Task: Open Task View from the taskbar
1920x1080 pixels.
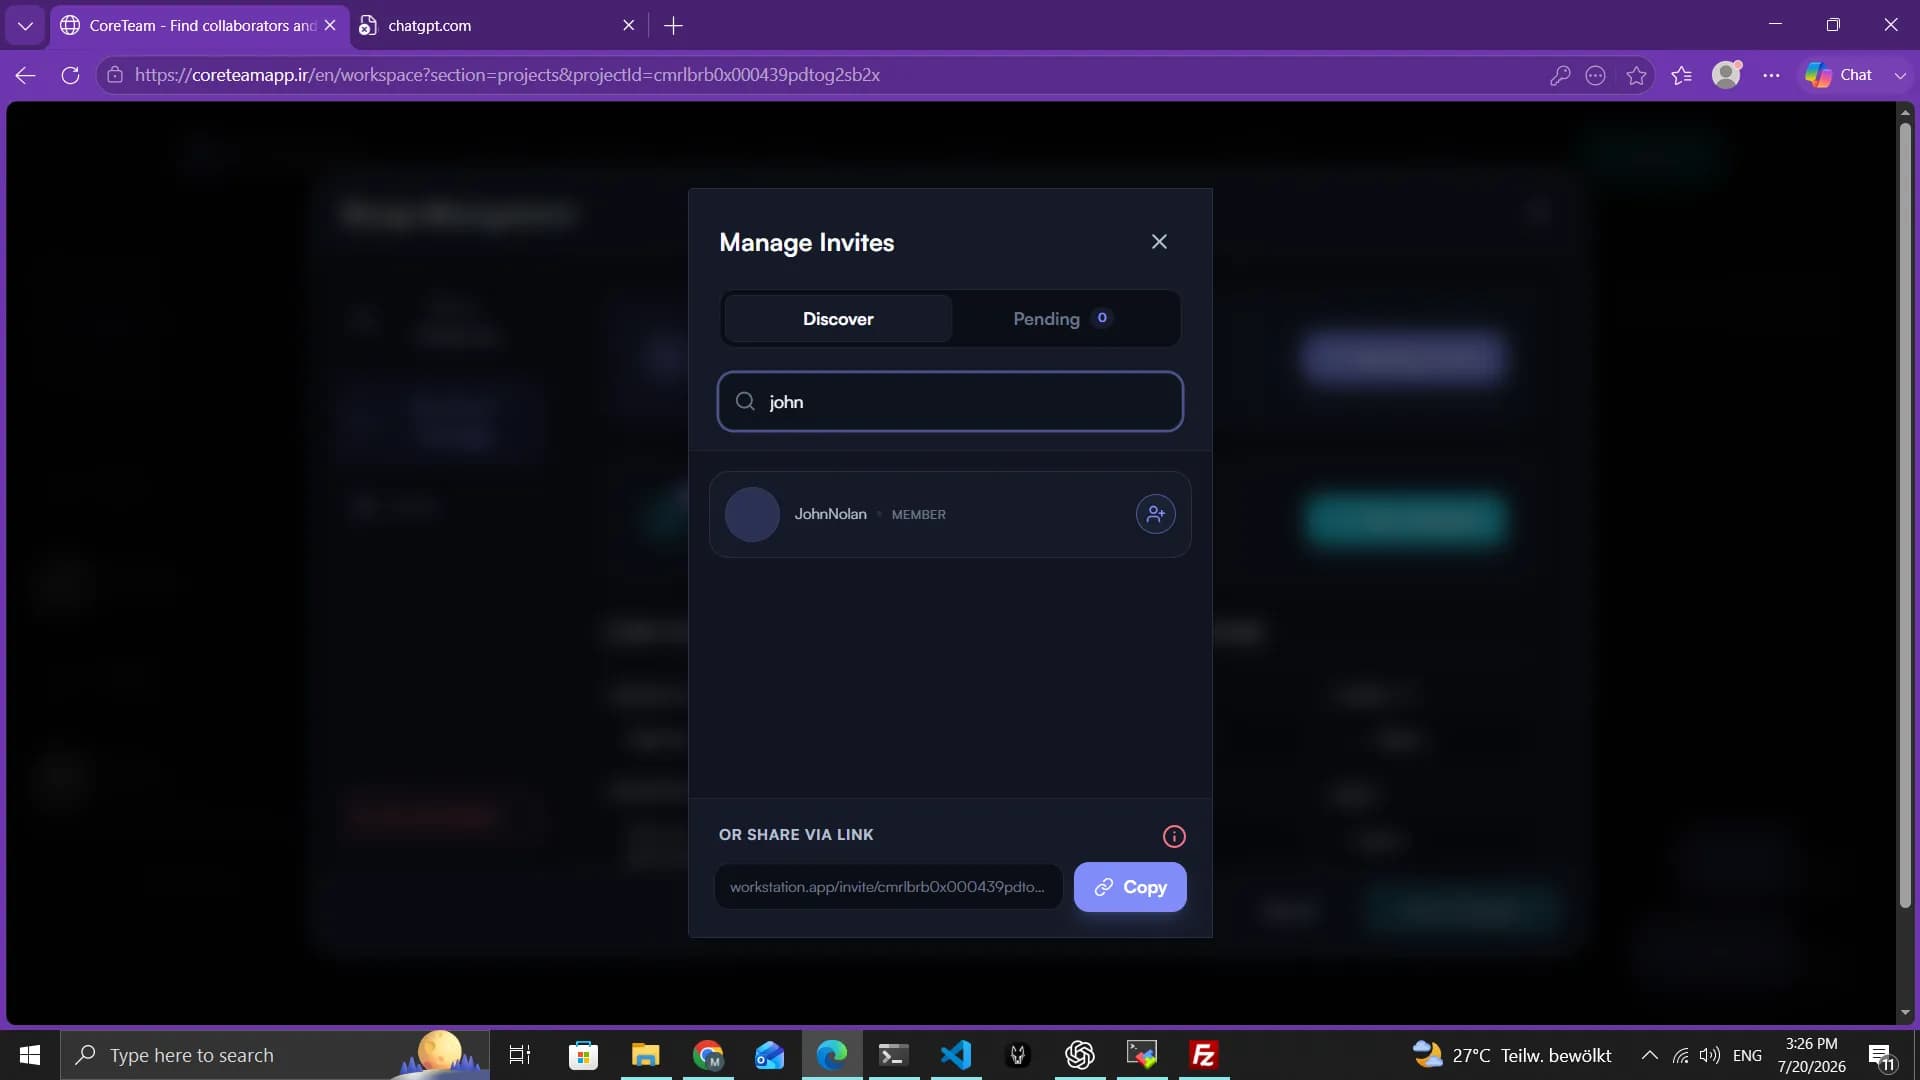Action: tap(520, 1055)
